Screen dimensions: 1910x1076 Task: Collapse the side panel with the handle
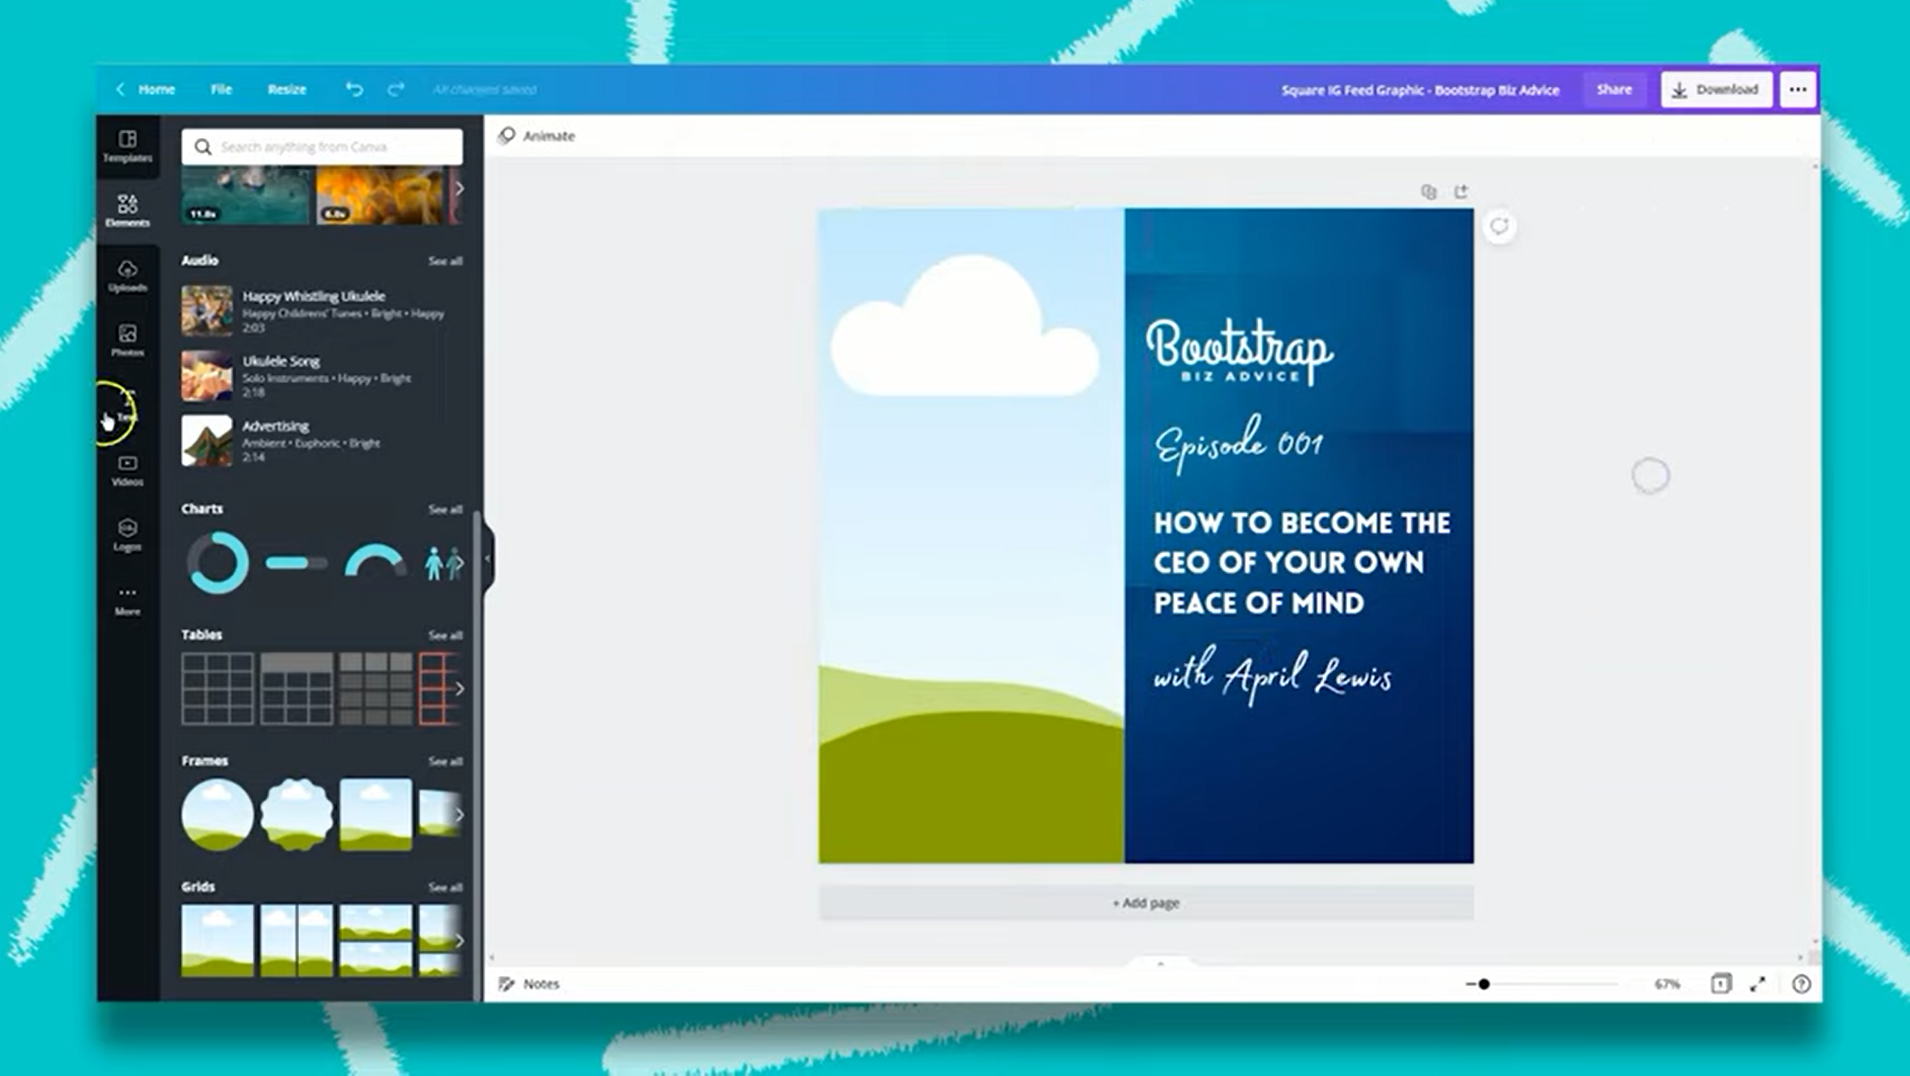point(487,558)
